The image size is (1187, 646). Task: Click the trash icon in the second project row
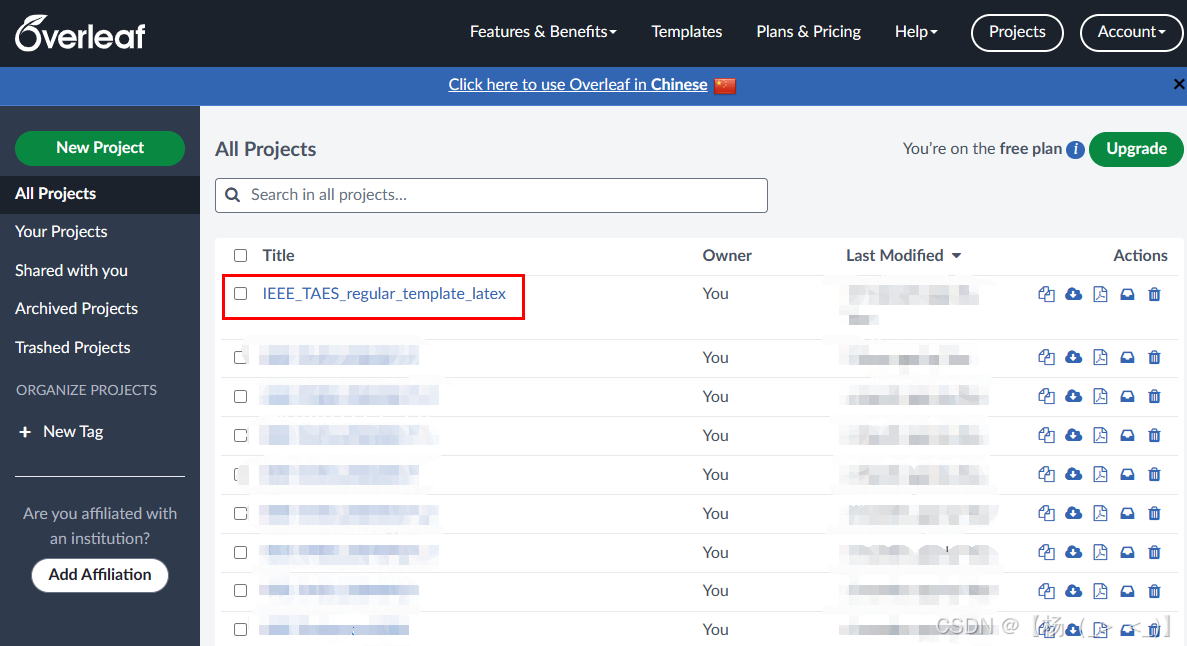click(1154, 357)
